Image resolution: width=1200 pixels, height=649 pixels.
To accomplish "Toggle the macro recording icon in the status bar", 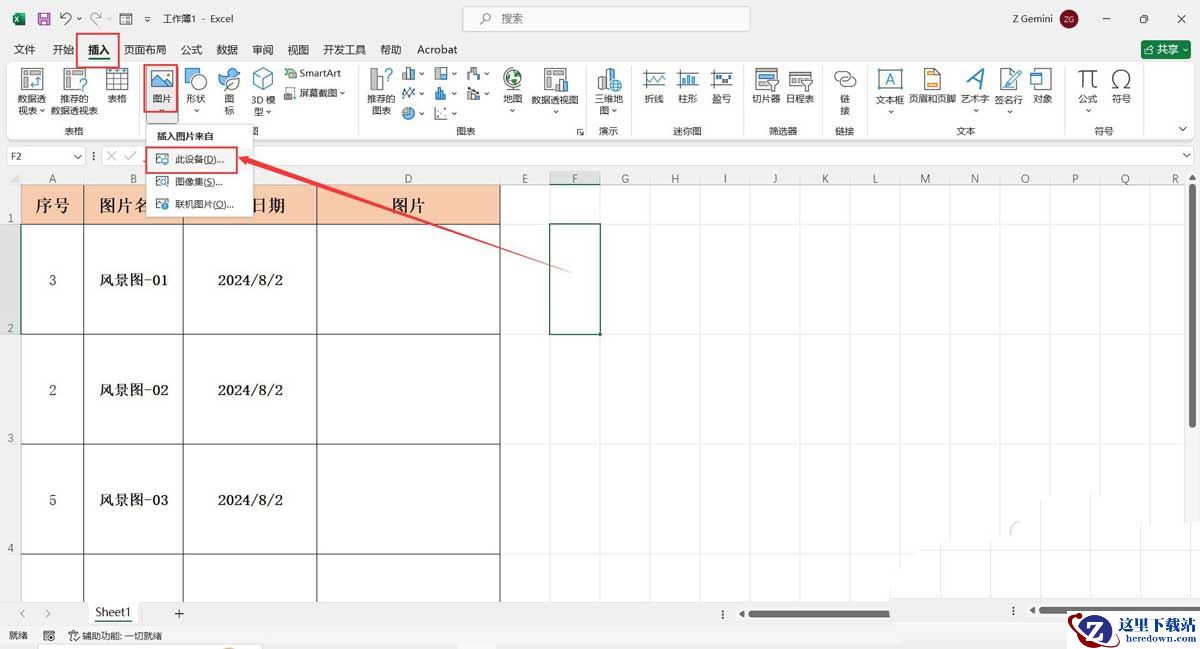I will click(x=49, y=636).
